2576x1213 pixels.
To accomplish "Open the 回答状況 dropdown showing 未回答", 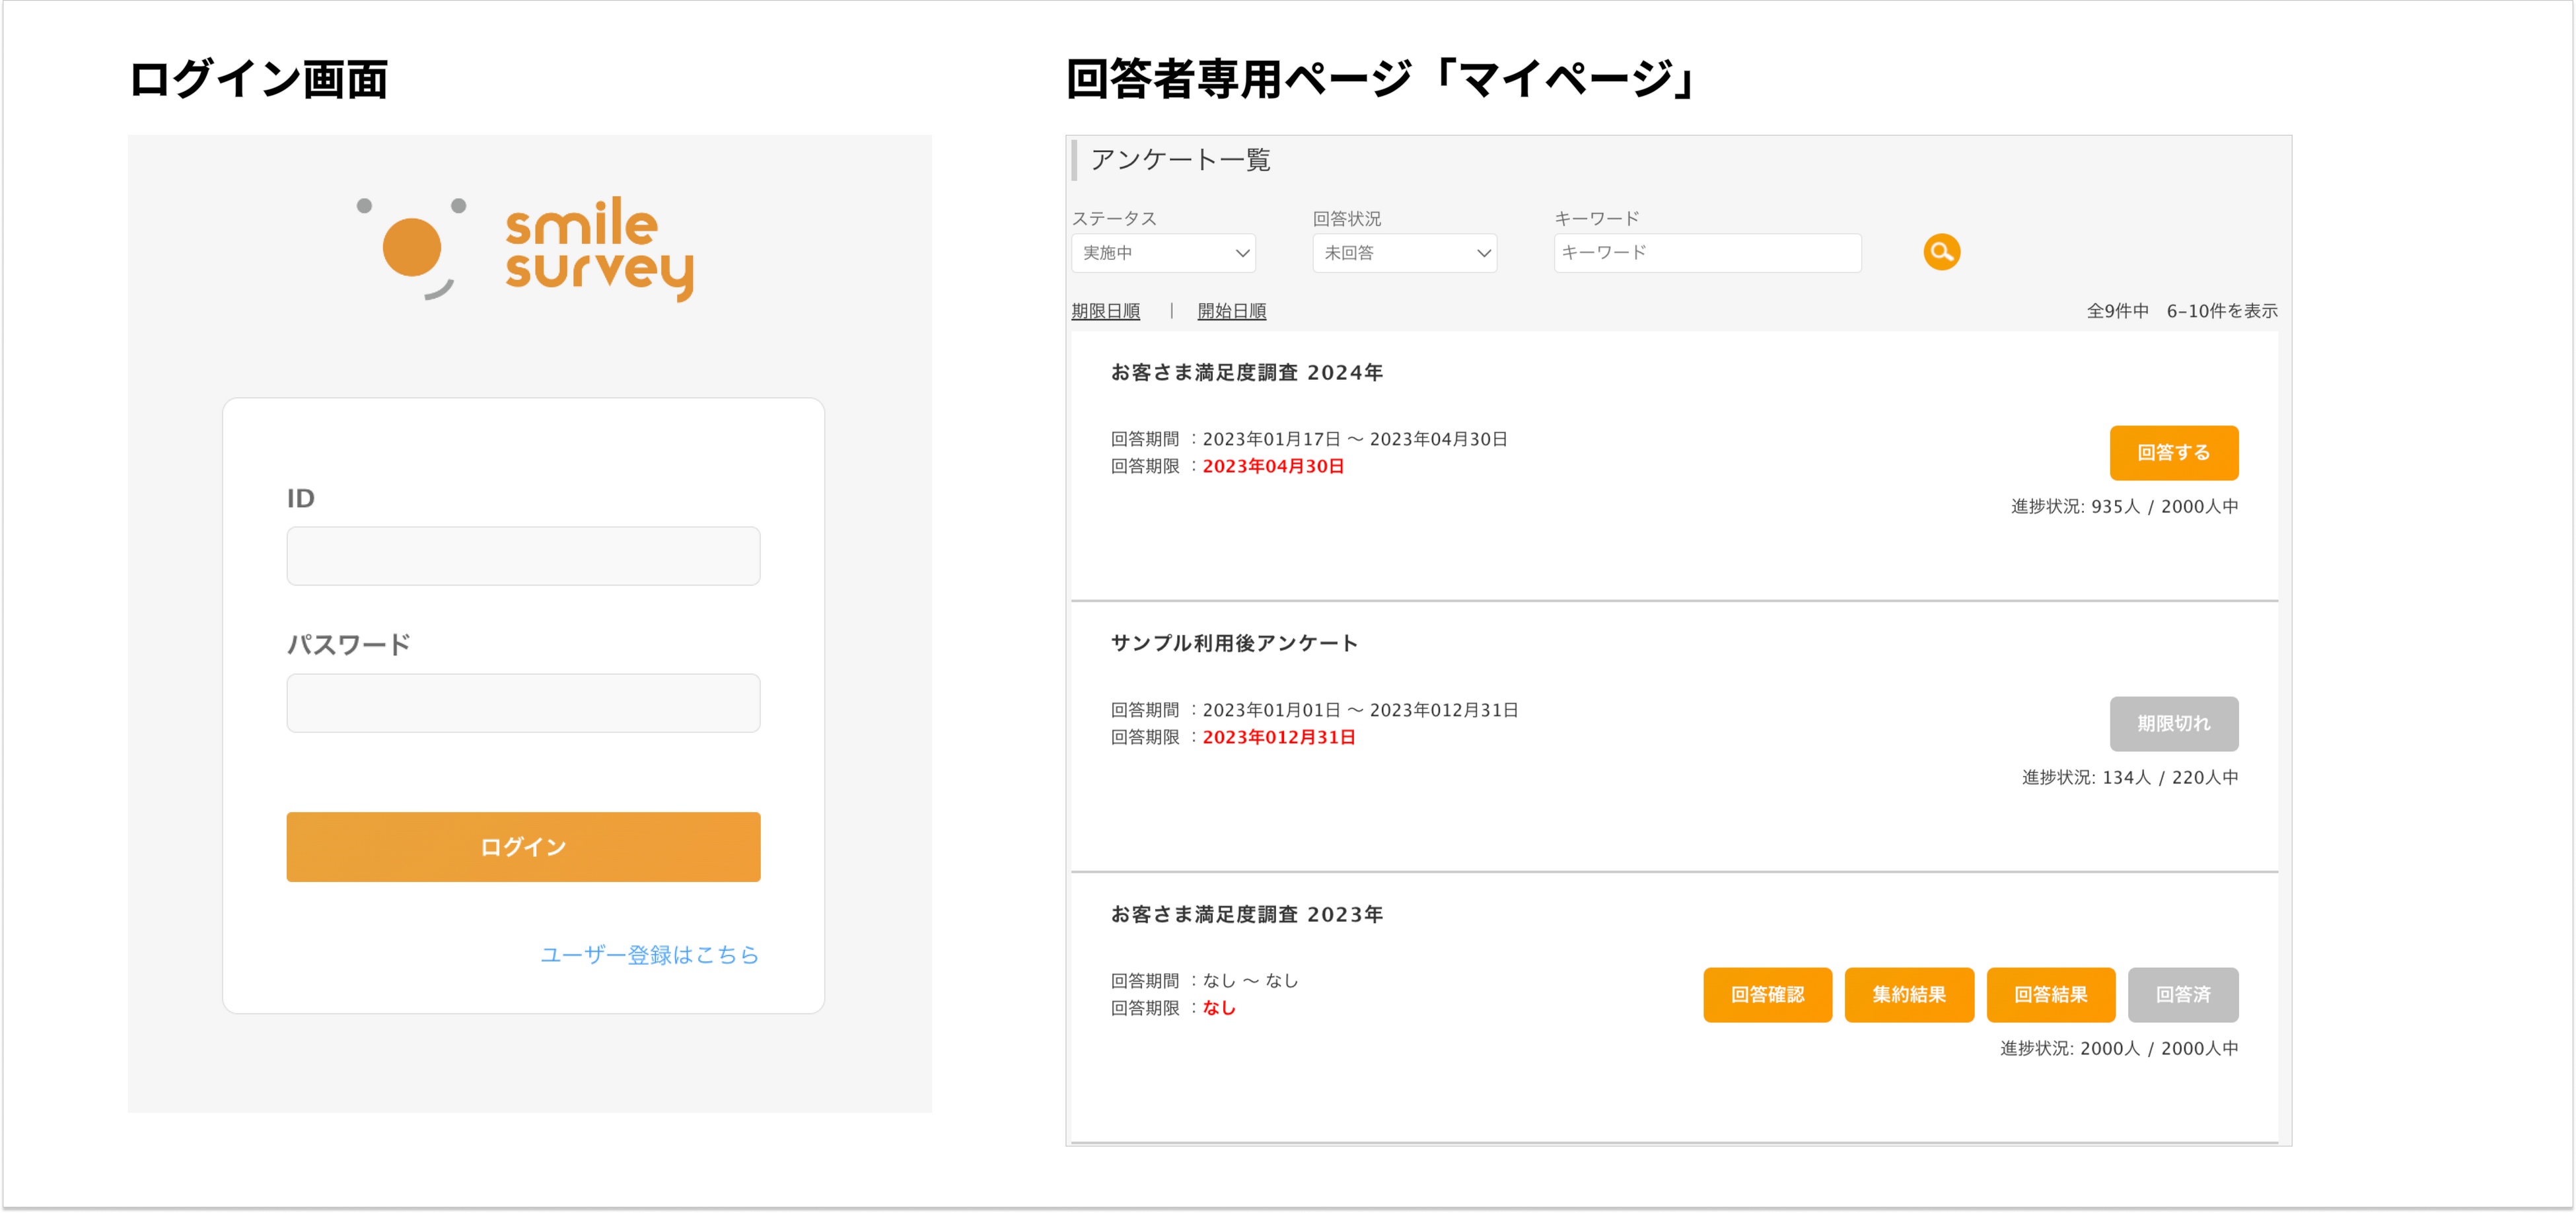I will tap(1404, 253).
